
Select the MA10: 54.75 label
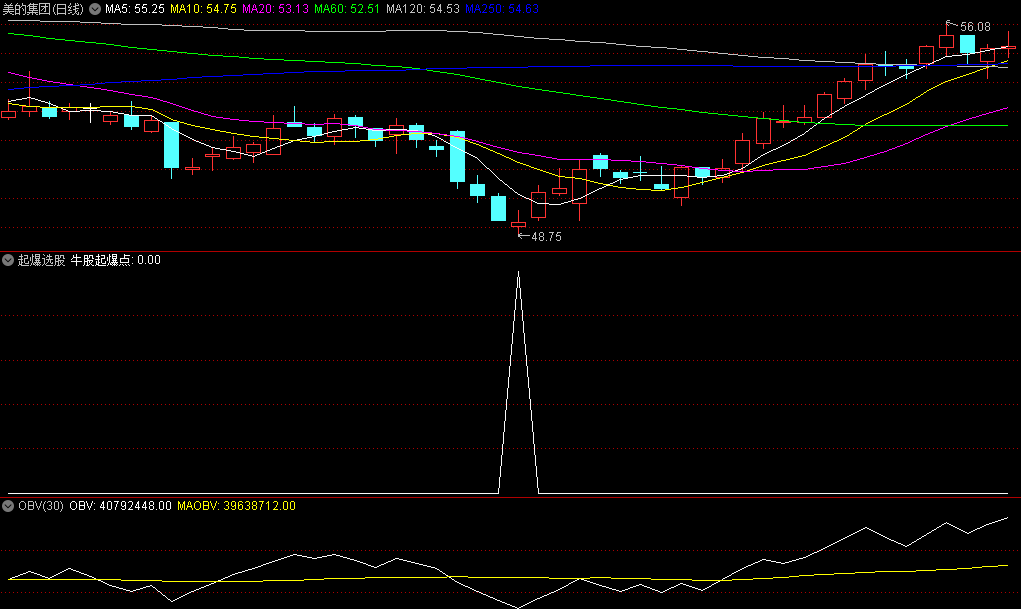click(203, 9)
